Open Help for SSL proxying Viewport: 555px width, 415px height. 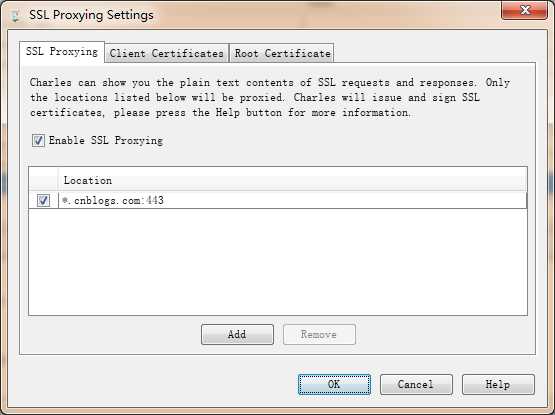[498, 384]
